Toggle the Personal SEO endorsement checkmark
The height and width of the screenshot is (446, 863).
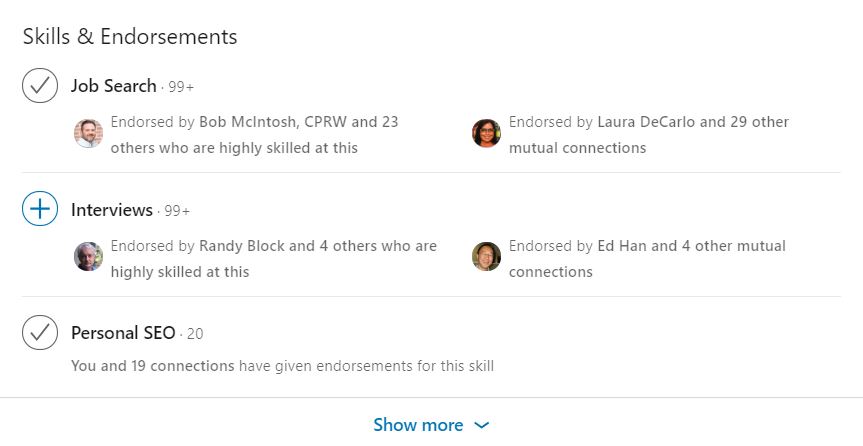40,333
